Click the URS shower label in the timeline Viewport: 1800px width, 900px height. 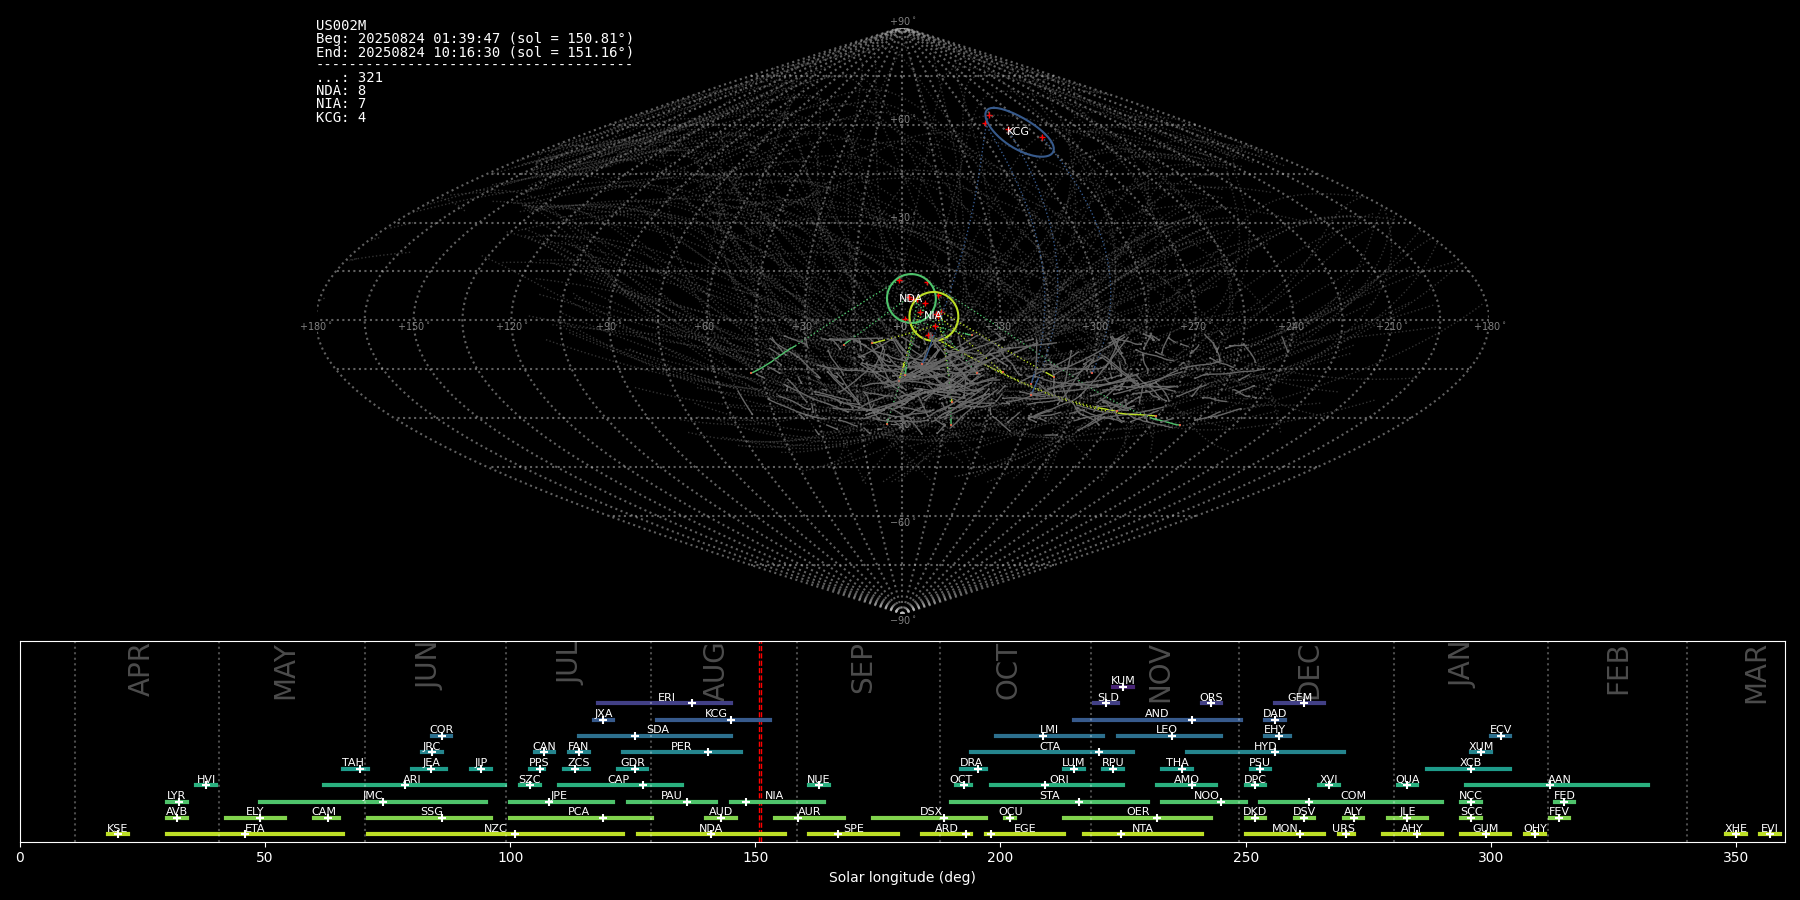pos(1343,829)
